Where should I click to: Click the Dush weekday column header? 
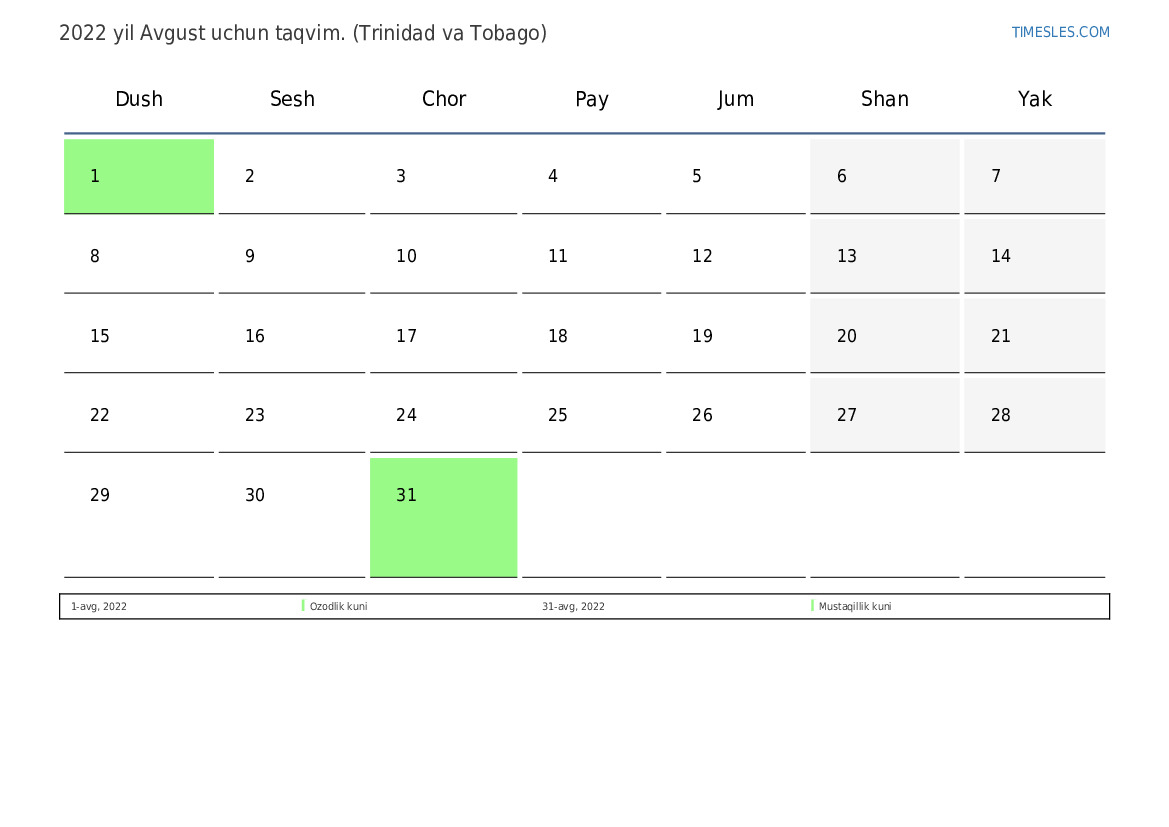139,98
